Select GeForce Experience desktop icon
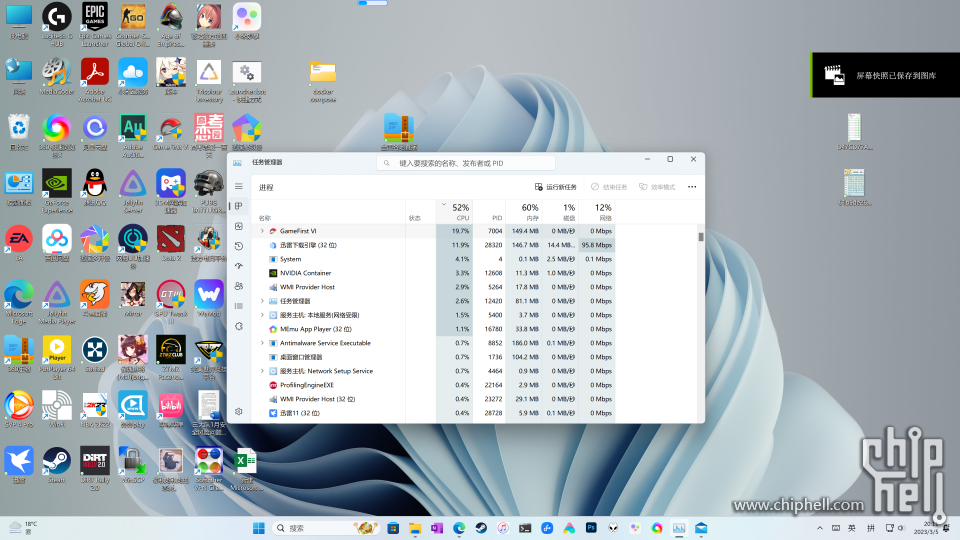The height and width of the screenshot is (540, 960). (57, 191)
